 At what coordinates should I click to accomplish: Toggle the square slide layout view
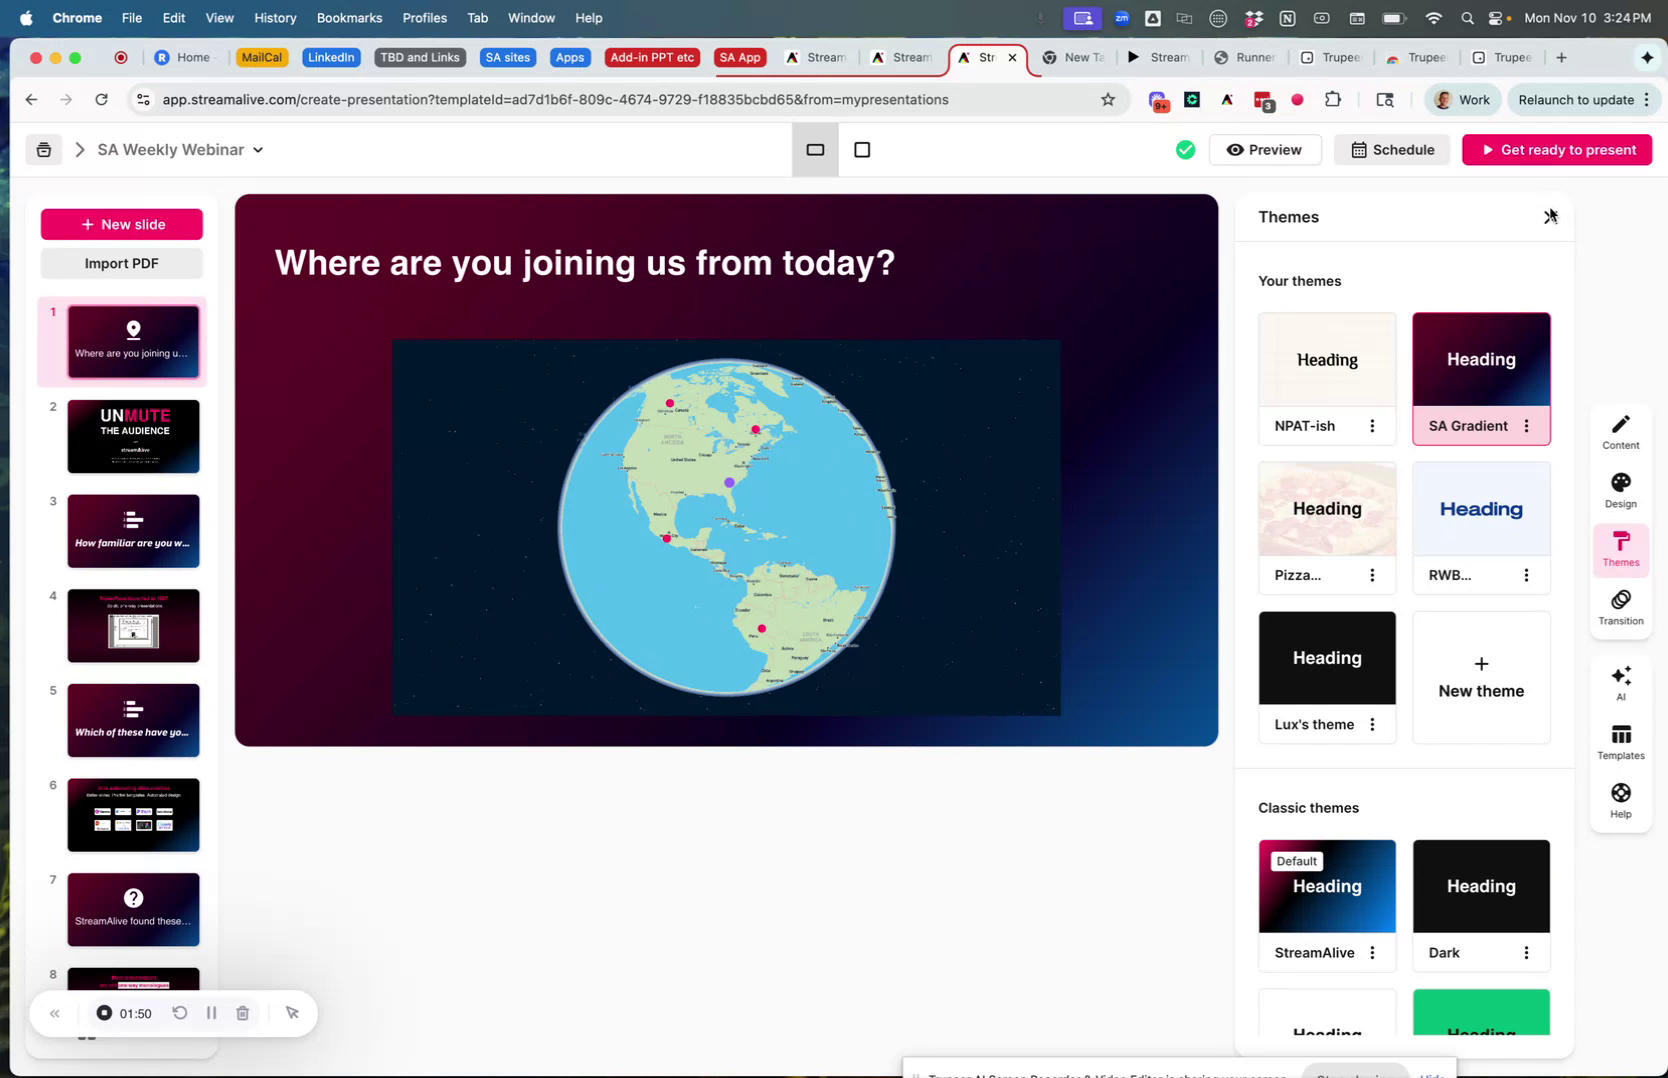tap(862, 149)
